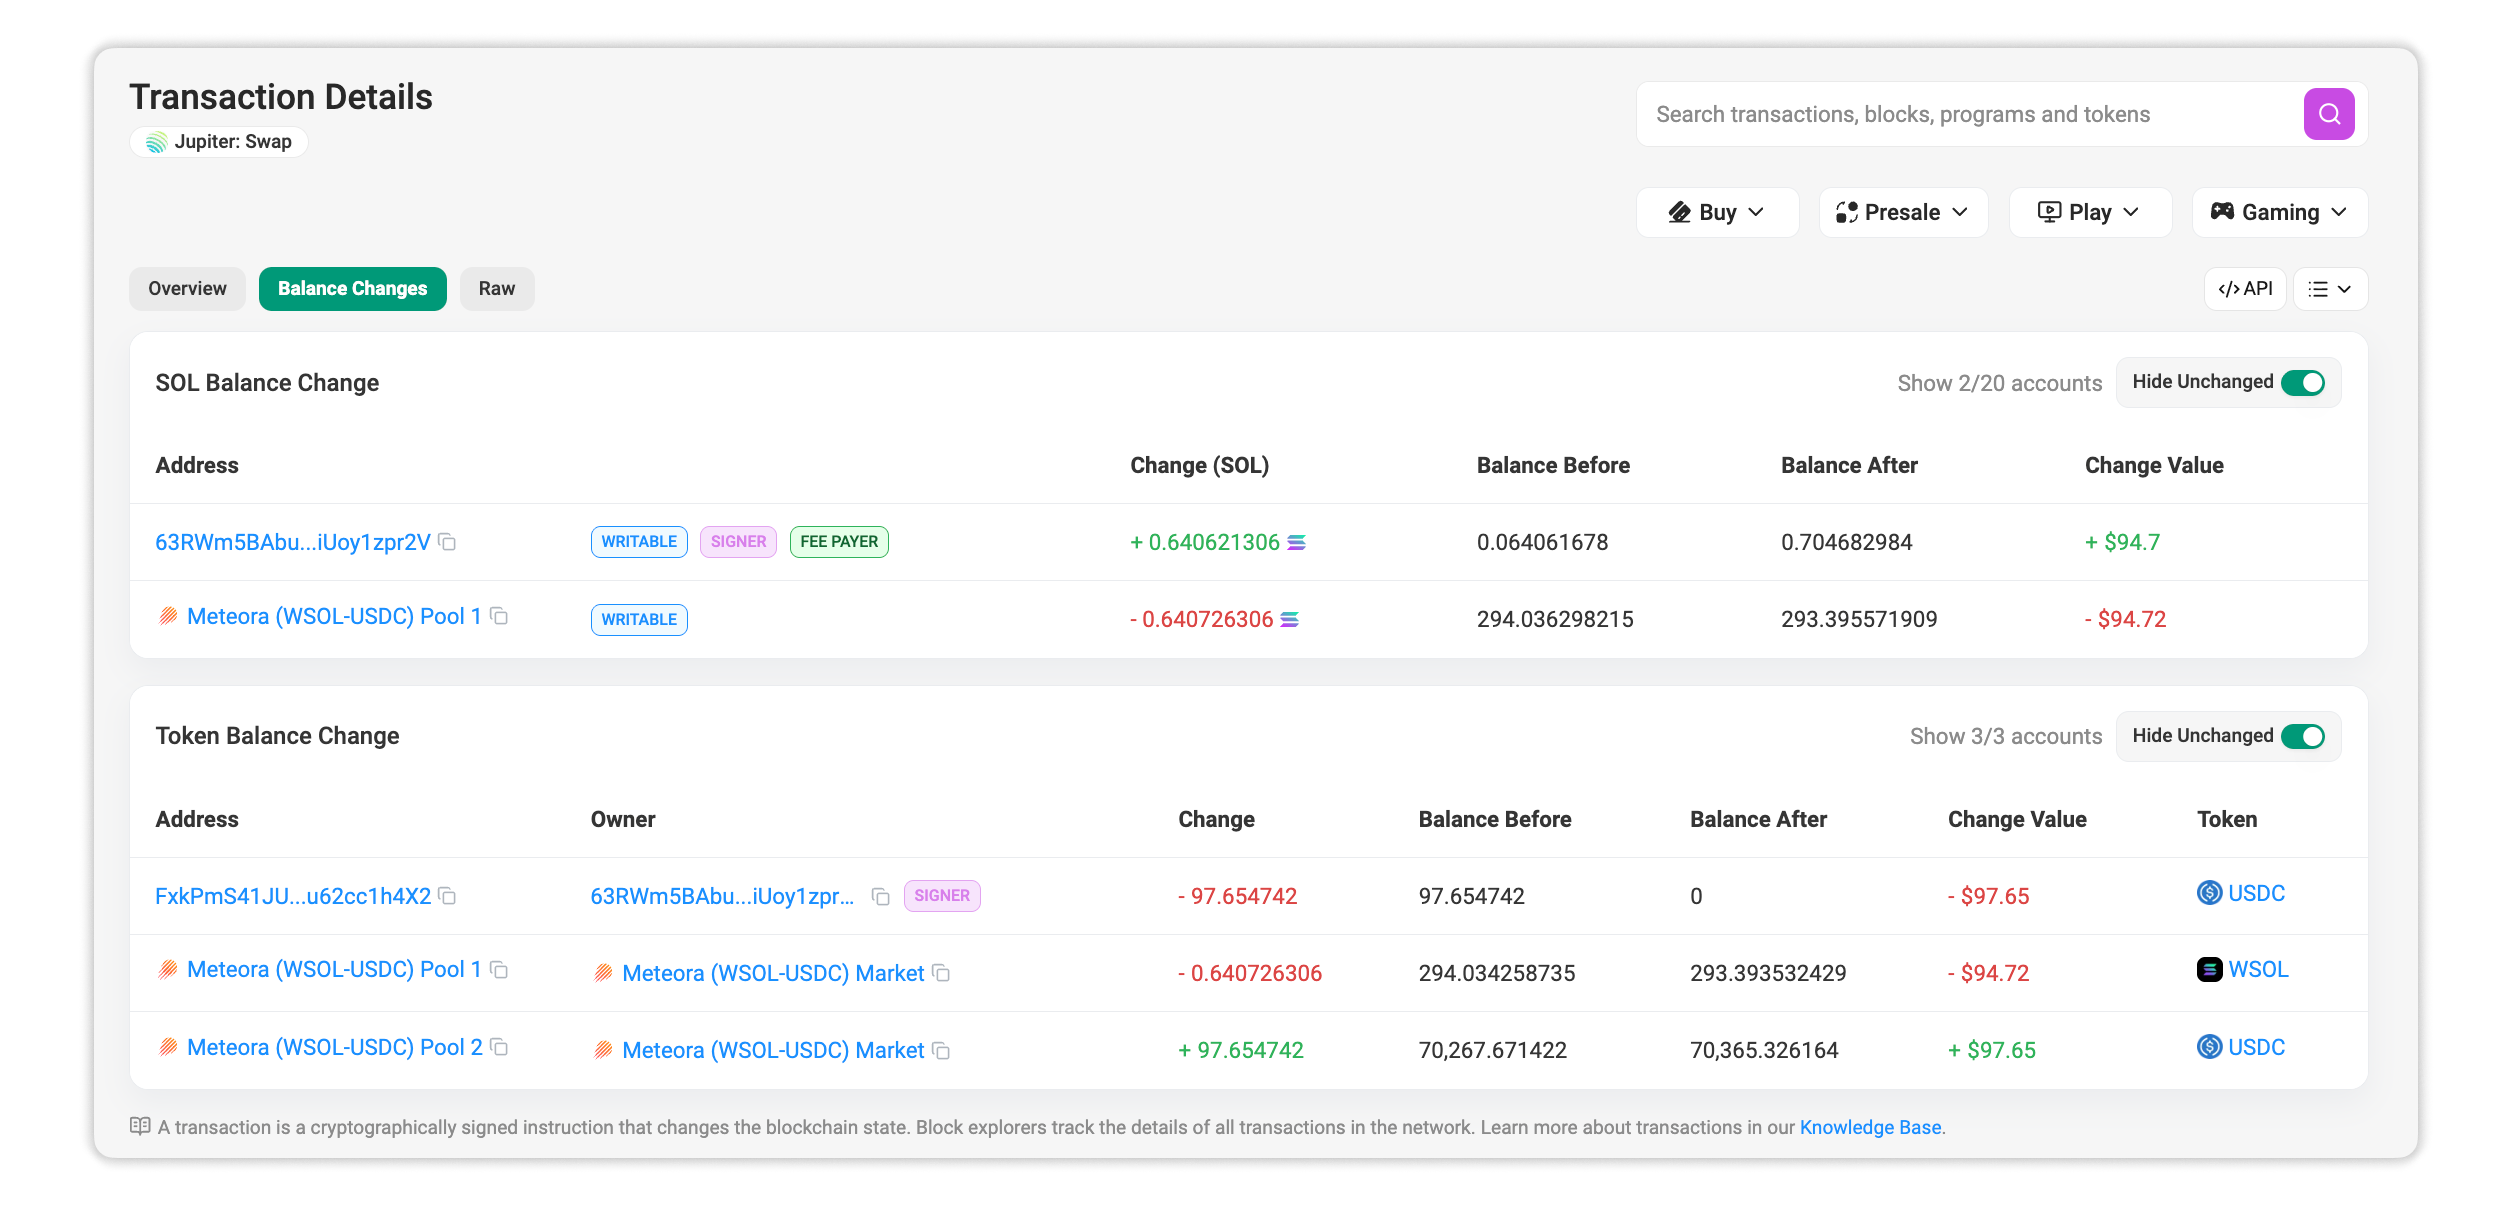Click the Change (SOL) column header
This screenshot has height=1206, width=2512.
click(1199, 466)
